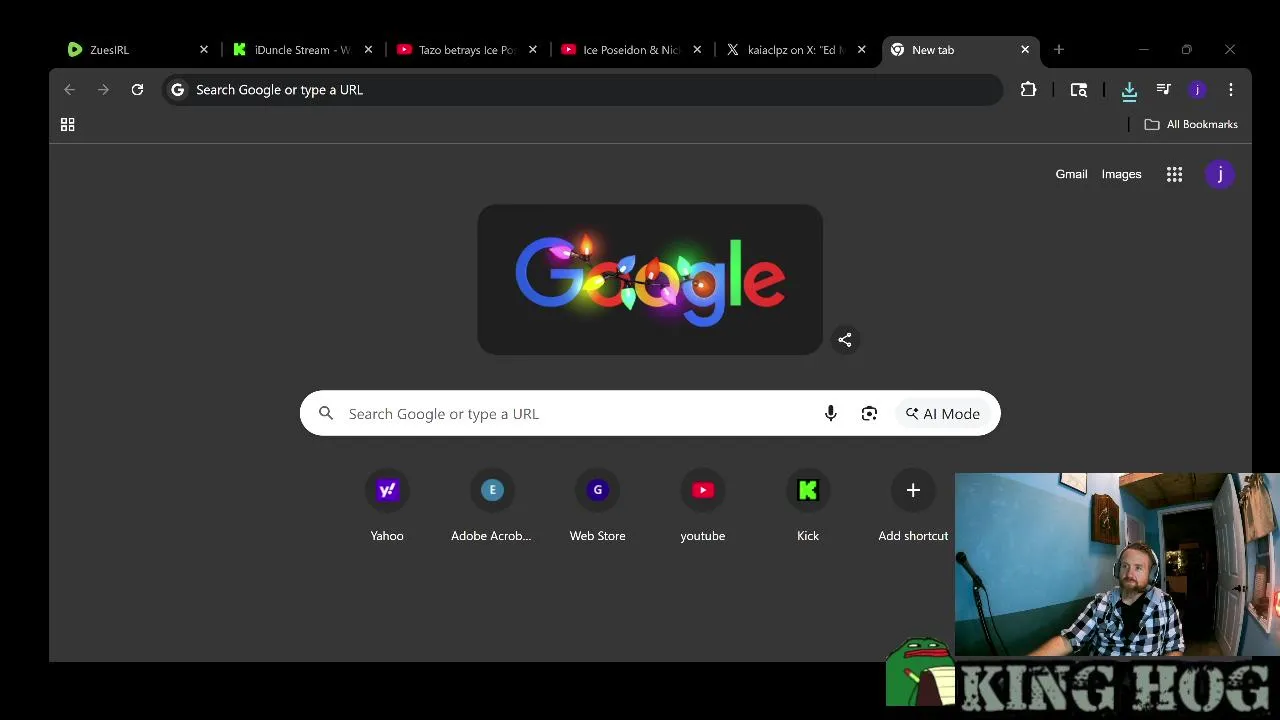Open the Gmail link
The width and height of the screenshot is (1280, 720).
click(1071, 174)
